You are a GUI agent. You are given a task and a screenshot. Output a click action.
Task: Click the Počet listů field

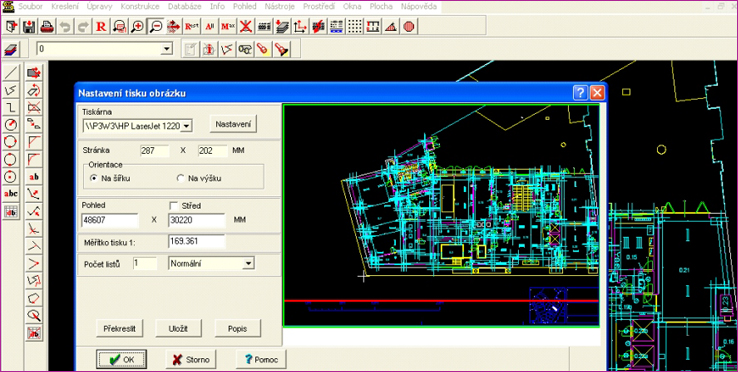(145, 264)
